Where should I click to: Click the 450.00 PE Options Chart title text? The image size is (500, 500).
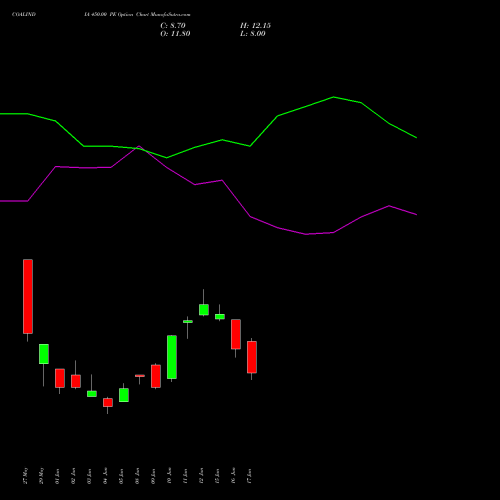pos(137,15)
